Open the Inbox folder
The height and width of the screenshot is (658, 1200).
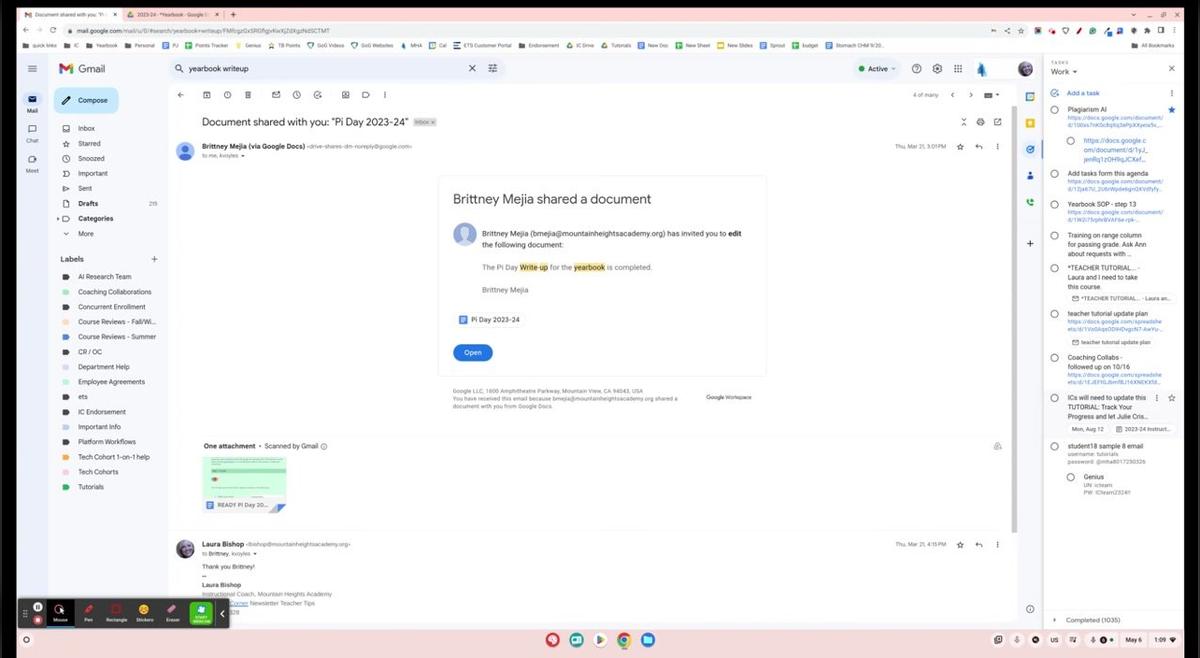pos(87,129)
